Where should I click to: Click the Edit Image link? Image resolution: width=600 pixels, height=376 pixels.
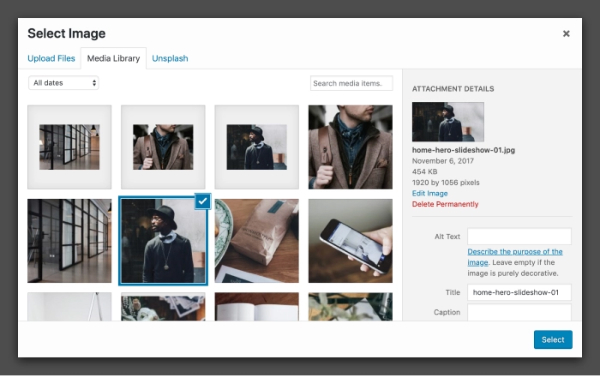coord(430,193)
